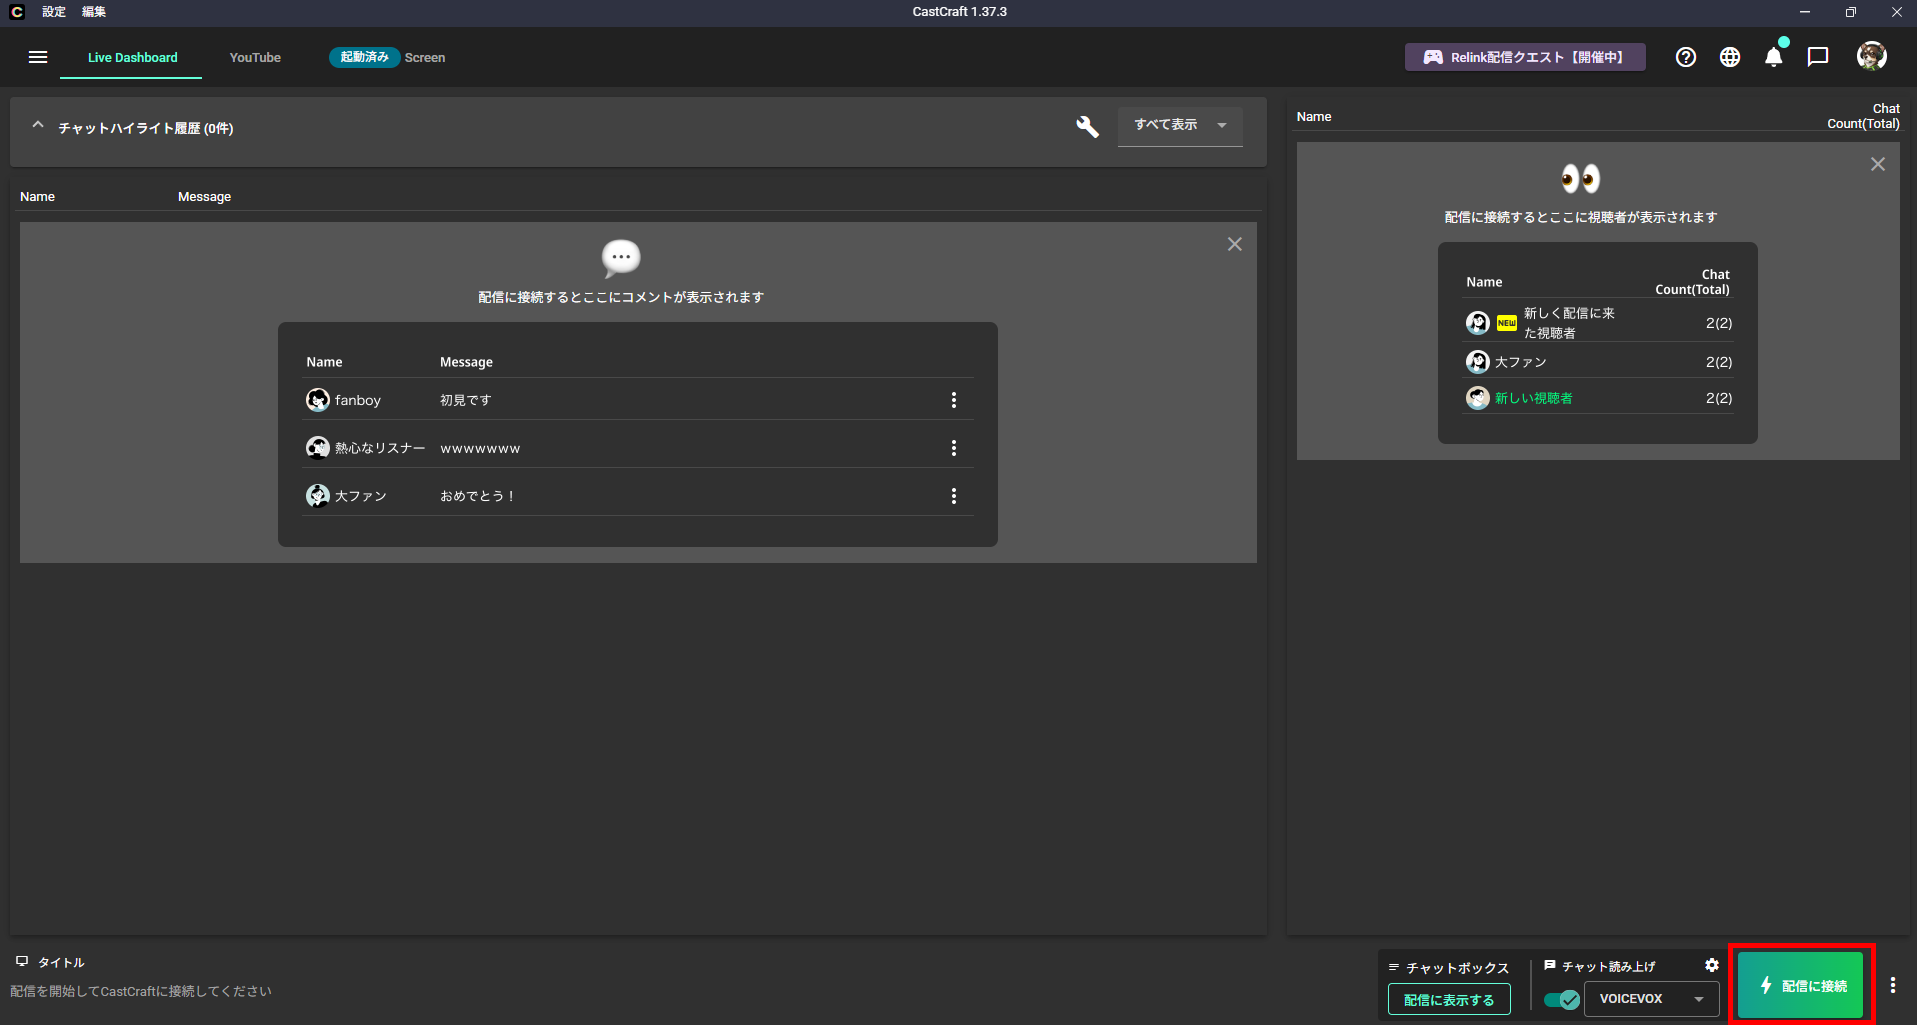This screenshot has width=1917, height=1025.
Task: Click 大ファン avatar in comment list
Action: [x=318, y=496]
